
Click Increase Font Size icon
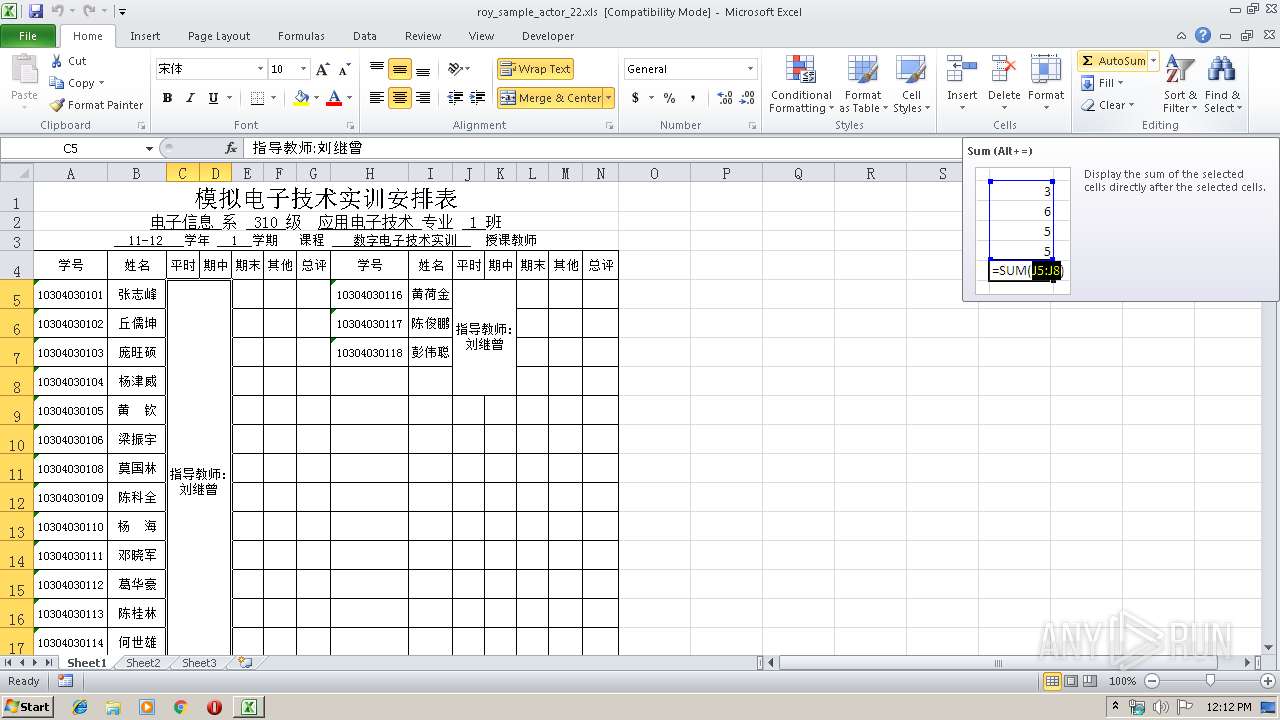click(322, 69)
